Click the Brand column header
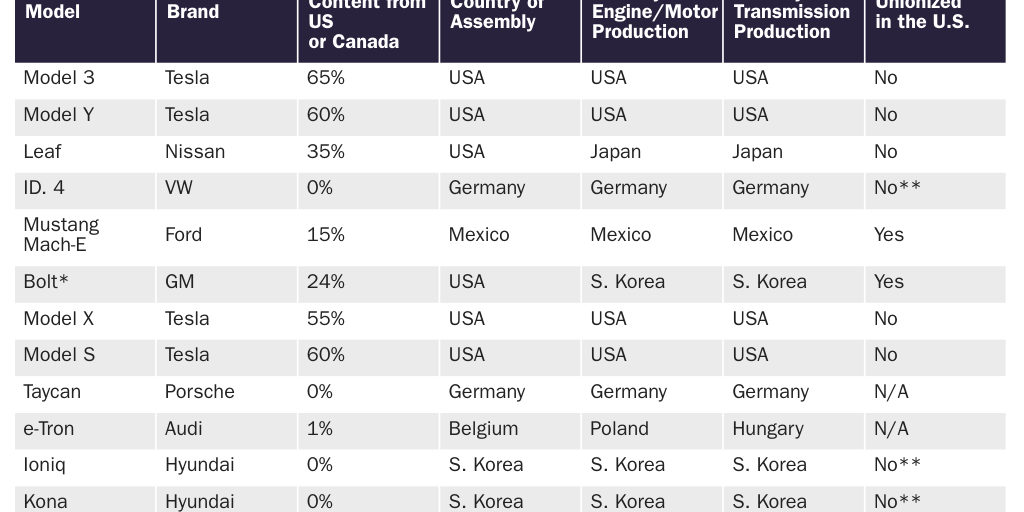The width and height of the screenshot is (1024, 512). tap(193, 13)
